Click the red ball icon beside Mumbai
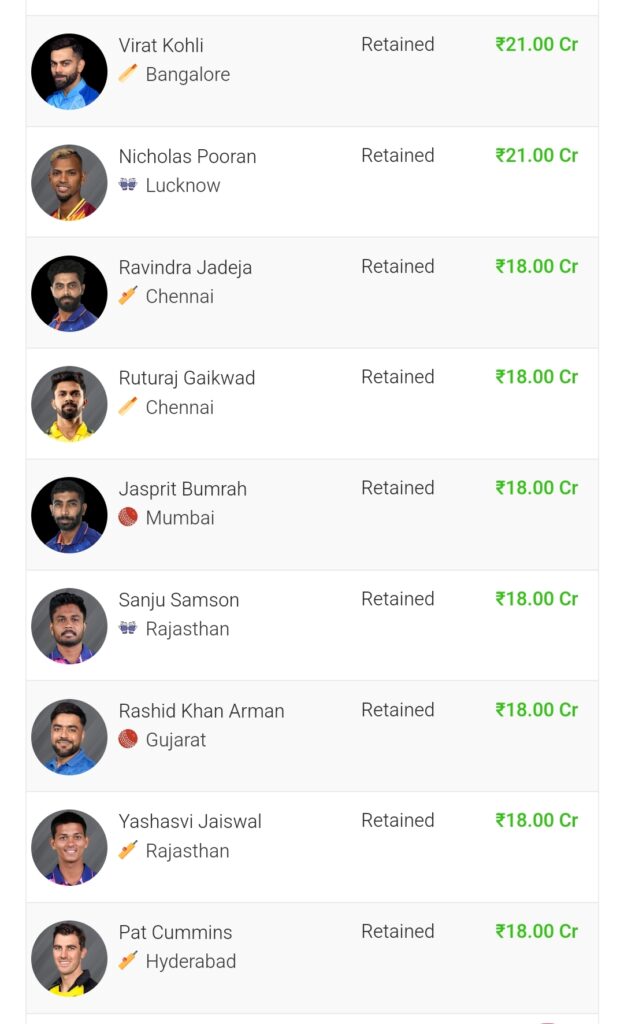624x1024 pixels. point(128,517)
